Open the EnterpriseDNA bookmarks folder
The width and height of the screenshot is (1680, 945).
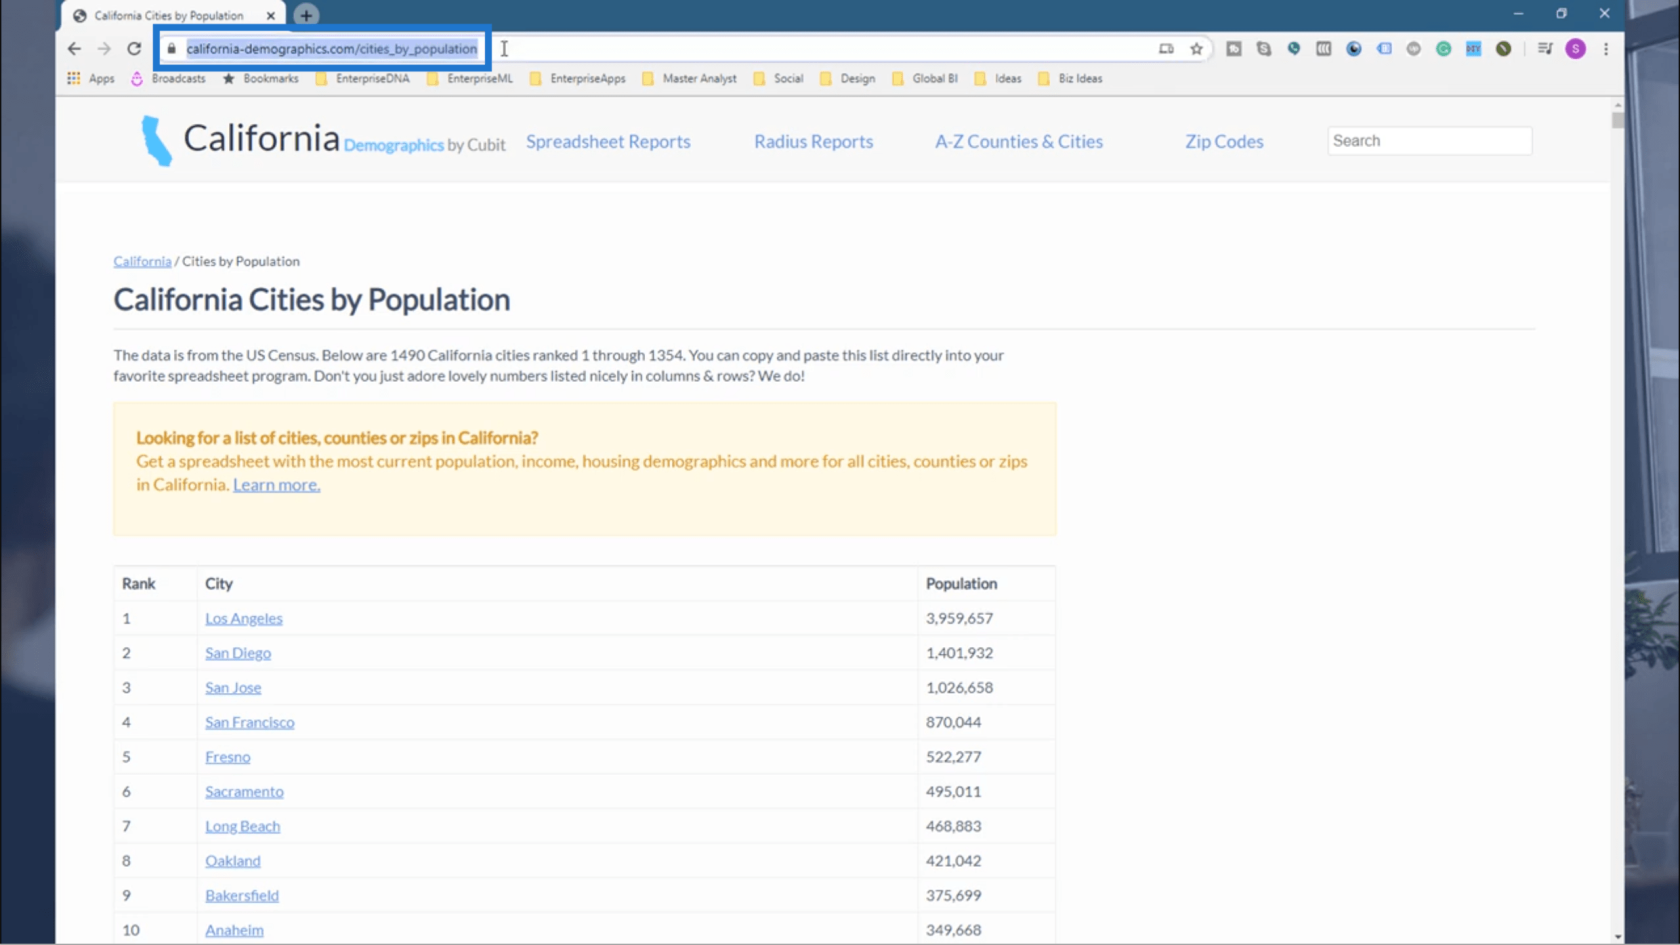coord(362,78)
